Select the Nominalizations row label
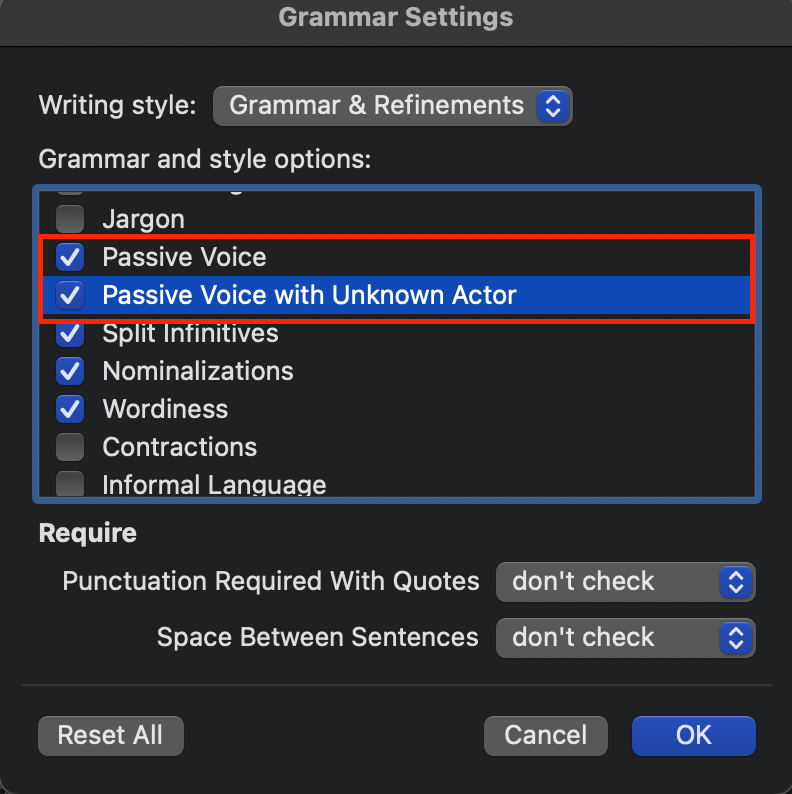This screenshot has width=792, height=794. (198, 371)
